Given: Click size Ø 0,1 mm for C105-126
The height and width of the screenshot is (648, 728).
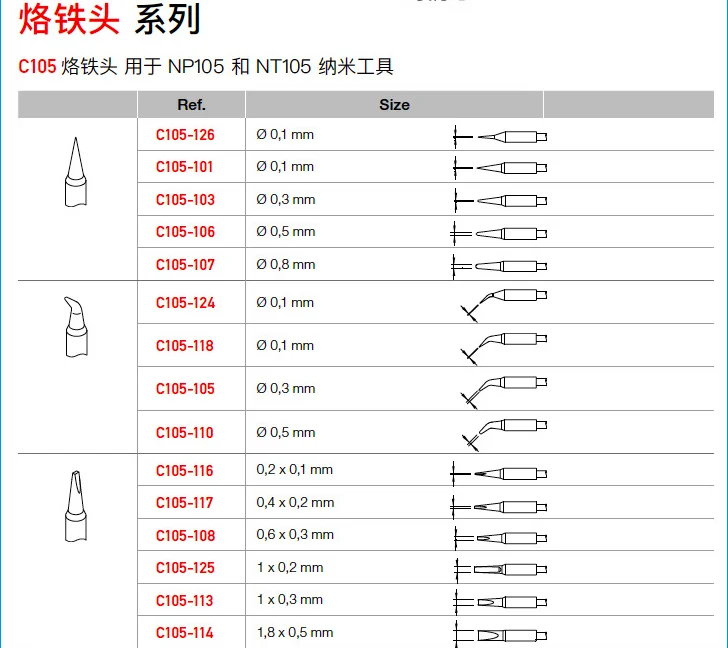Looking at the screenshot, I should coord(285,135).
